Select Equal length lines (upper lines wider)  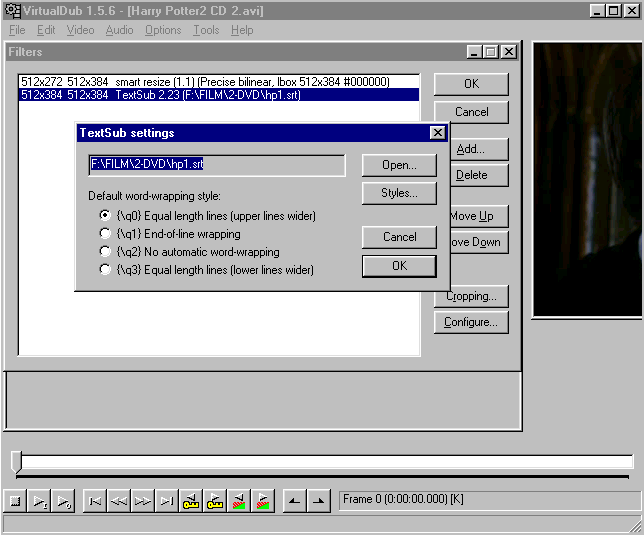tap(105, 216)
